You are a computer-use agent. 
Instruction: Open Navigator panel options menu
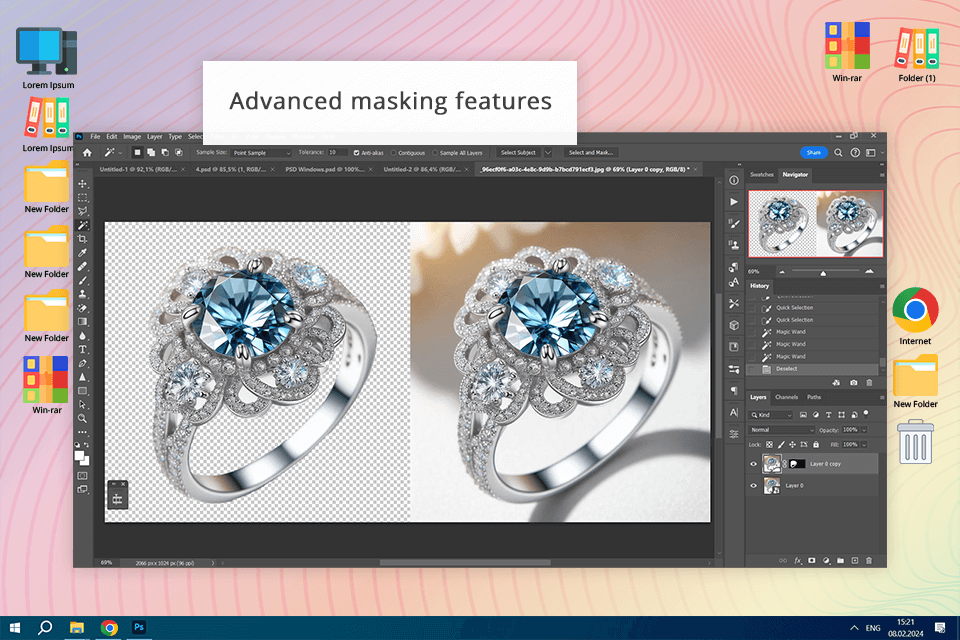[x=882, y=175]
